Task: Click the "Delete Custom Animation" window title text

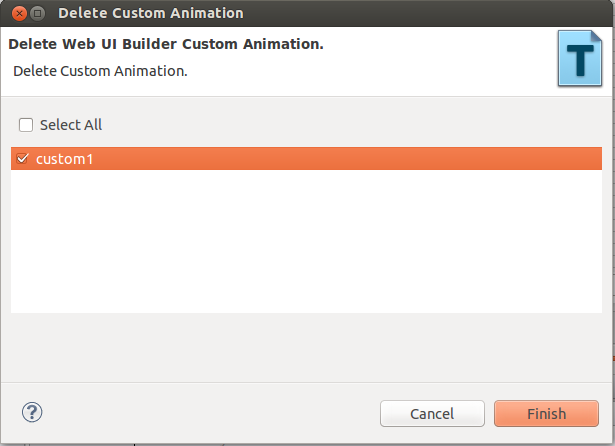Action: tap(150, 14)
